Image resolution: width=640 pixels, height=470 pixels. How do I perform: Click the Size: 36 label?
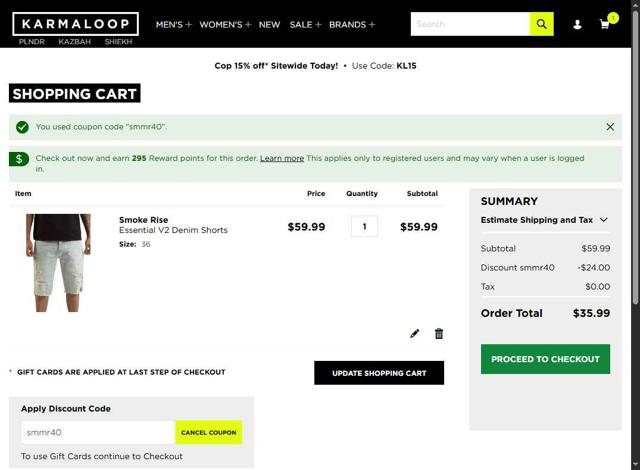point(135,244)
